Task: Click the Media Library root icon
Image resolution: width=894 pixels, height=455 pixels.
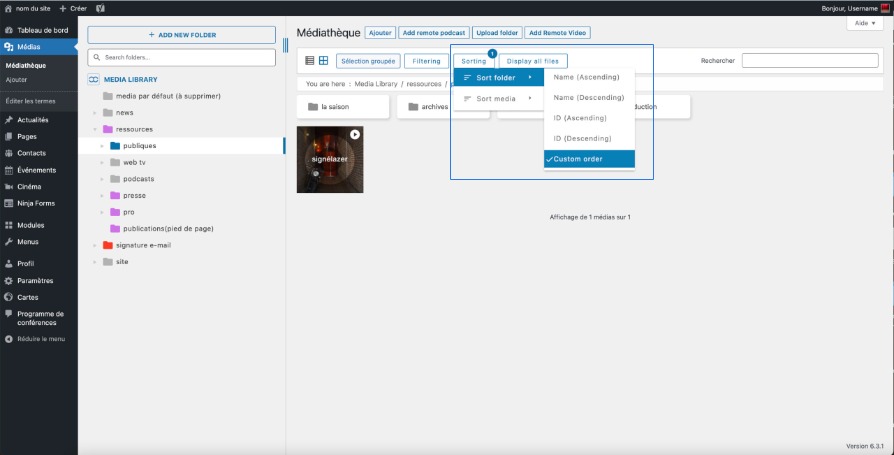Action: 94,79
